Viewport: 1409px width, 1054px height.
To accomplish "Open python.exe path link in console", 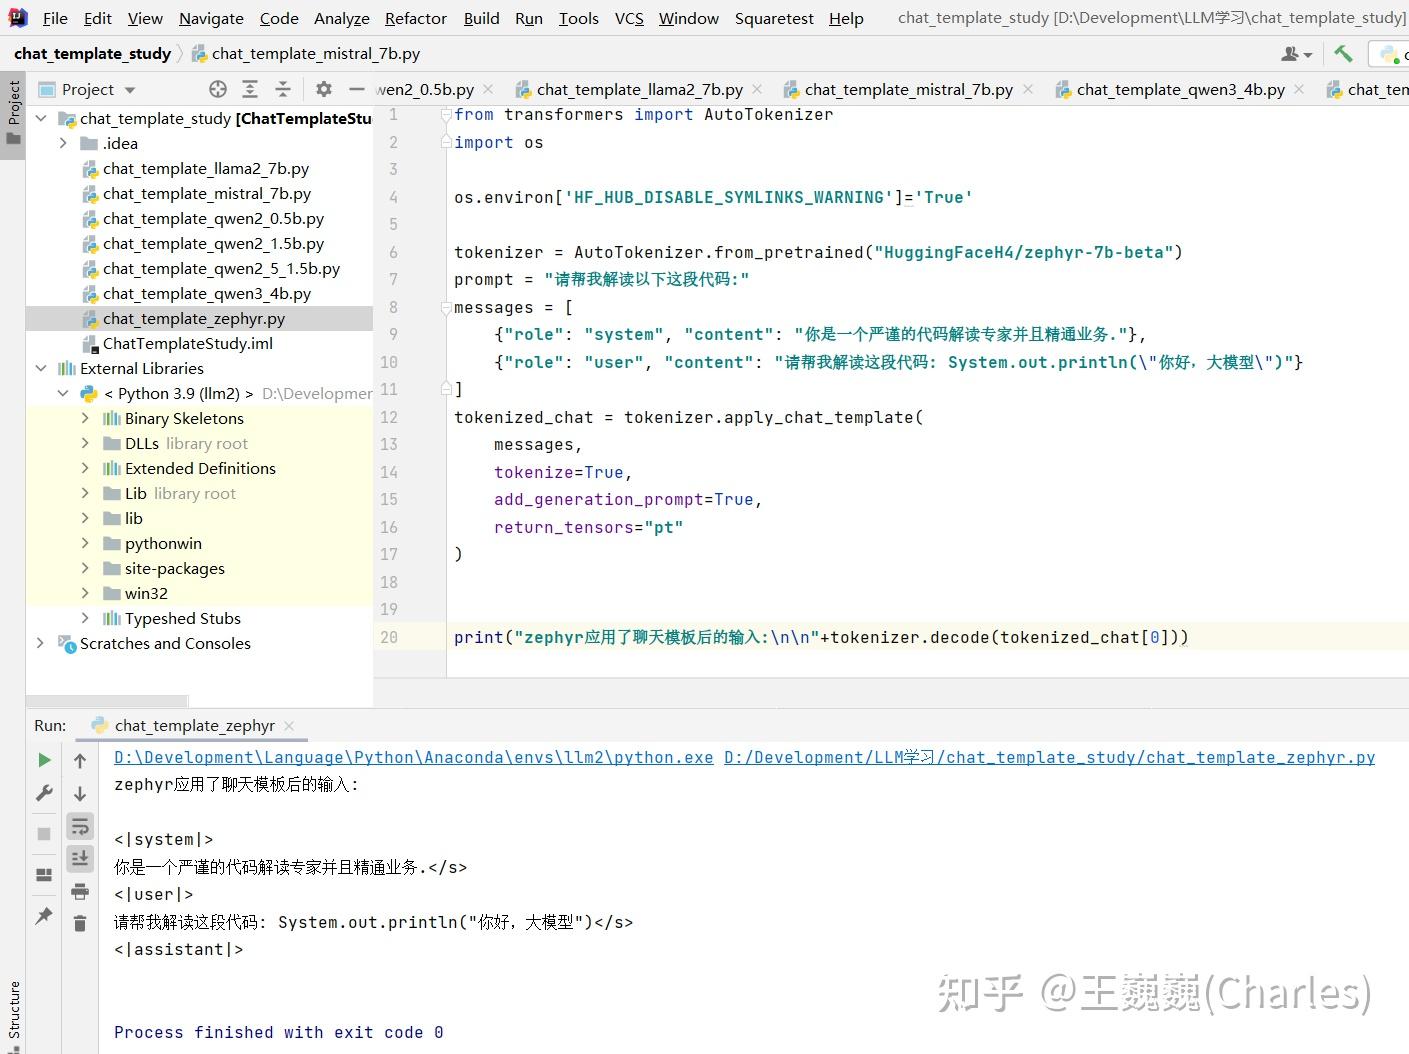I will [414, 757].
